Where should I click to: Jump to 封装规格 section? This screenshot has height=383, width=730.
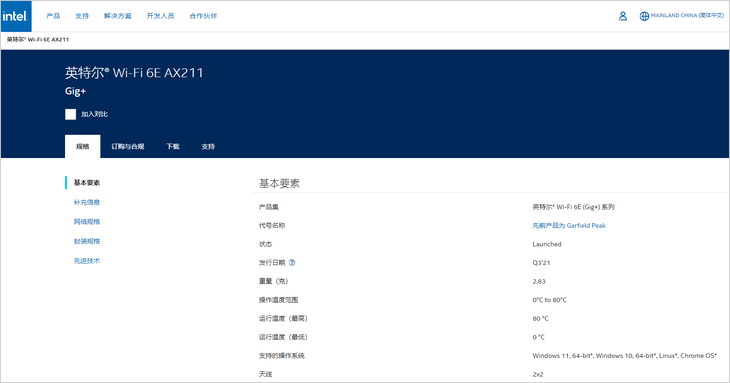[87, 241]
